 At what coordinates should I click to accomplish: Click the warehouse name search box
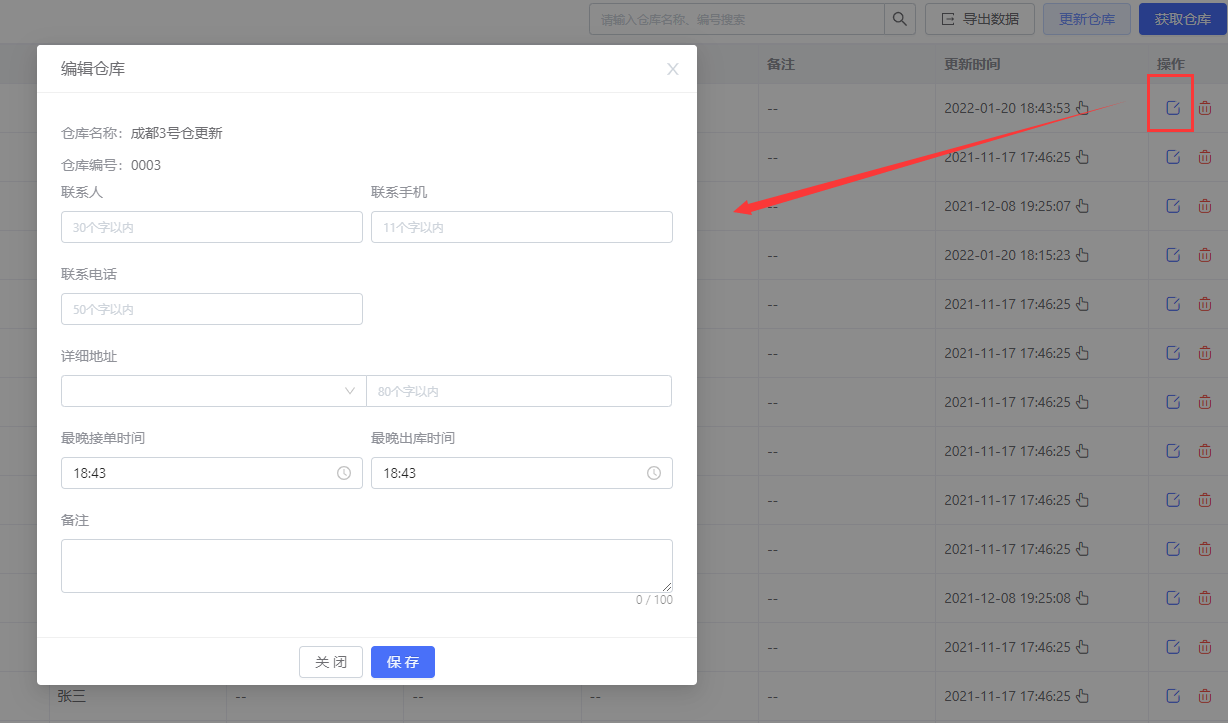click(737, 19)
